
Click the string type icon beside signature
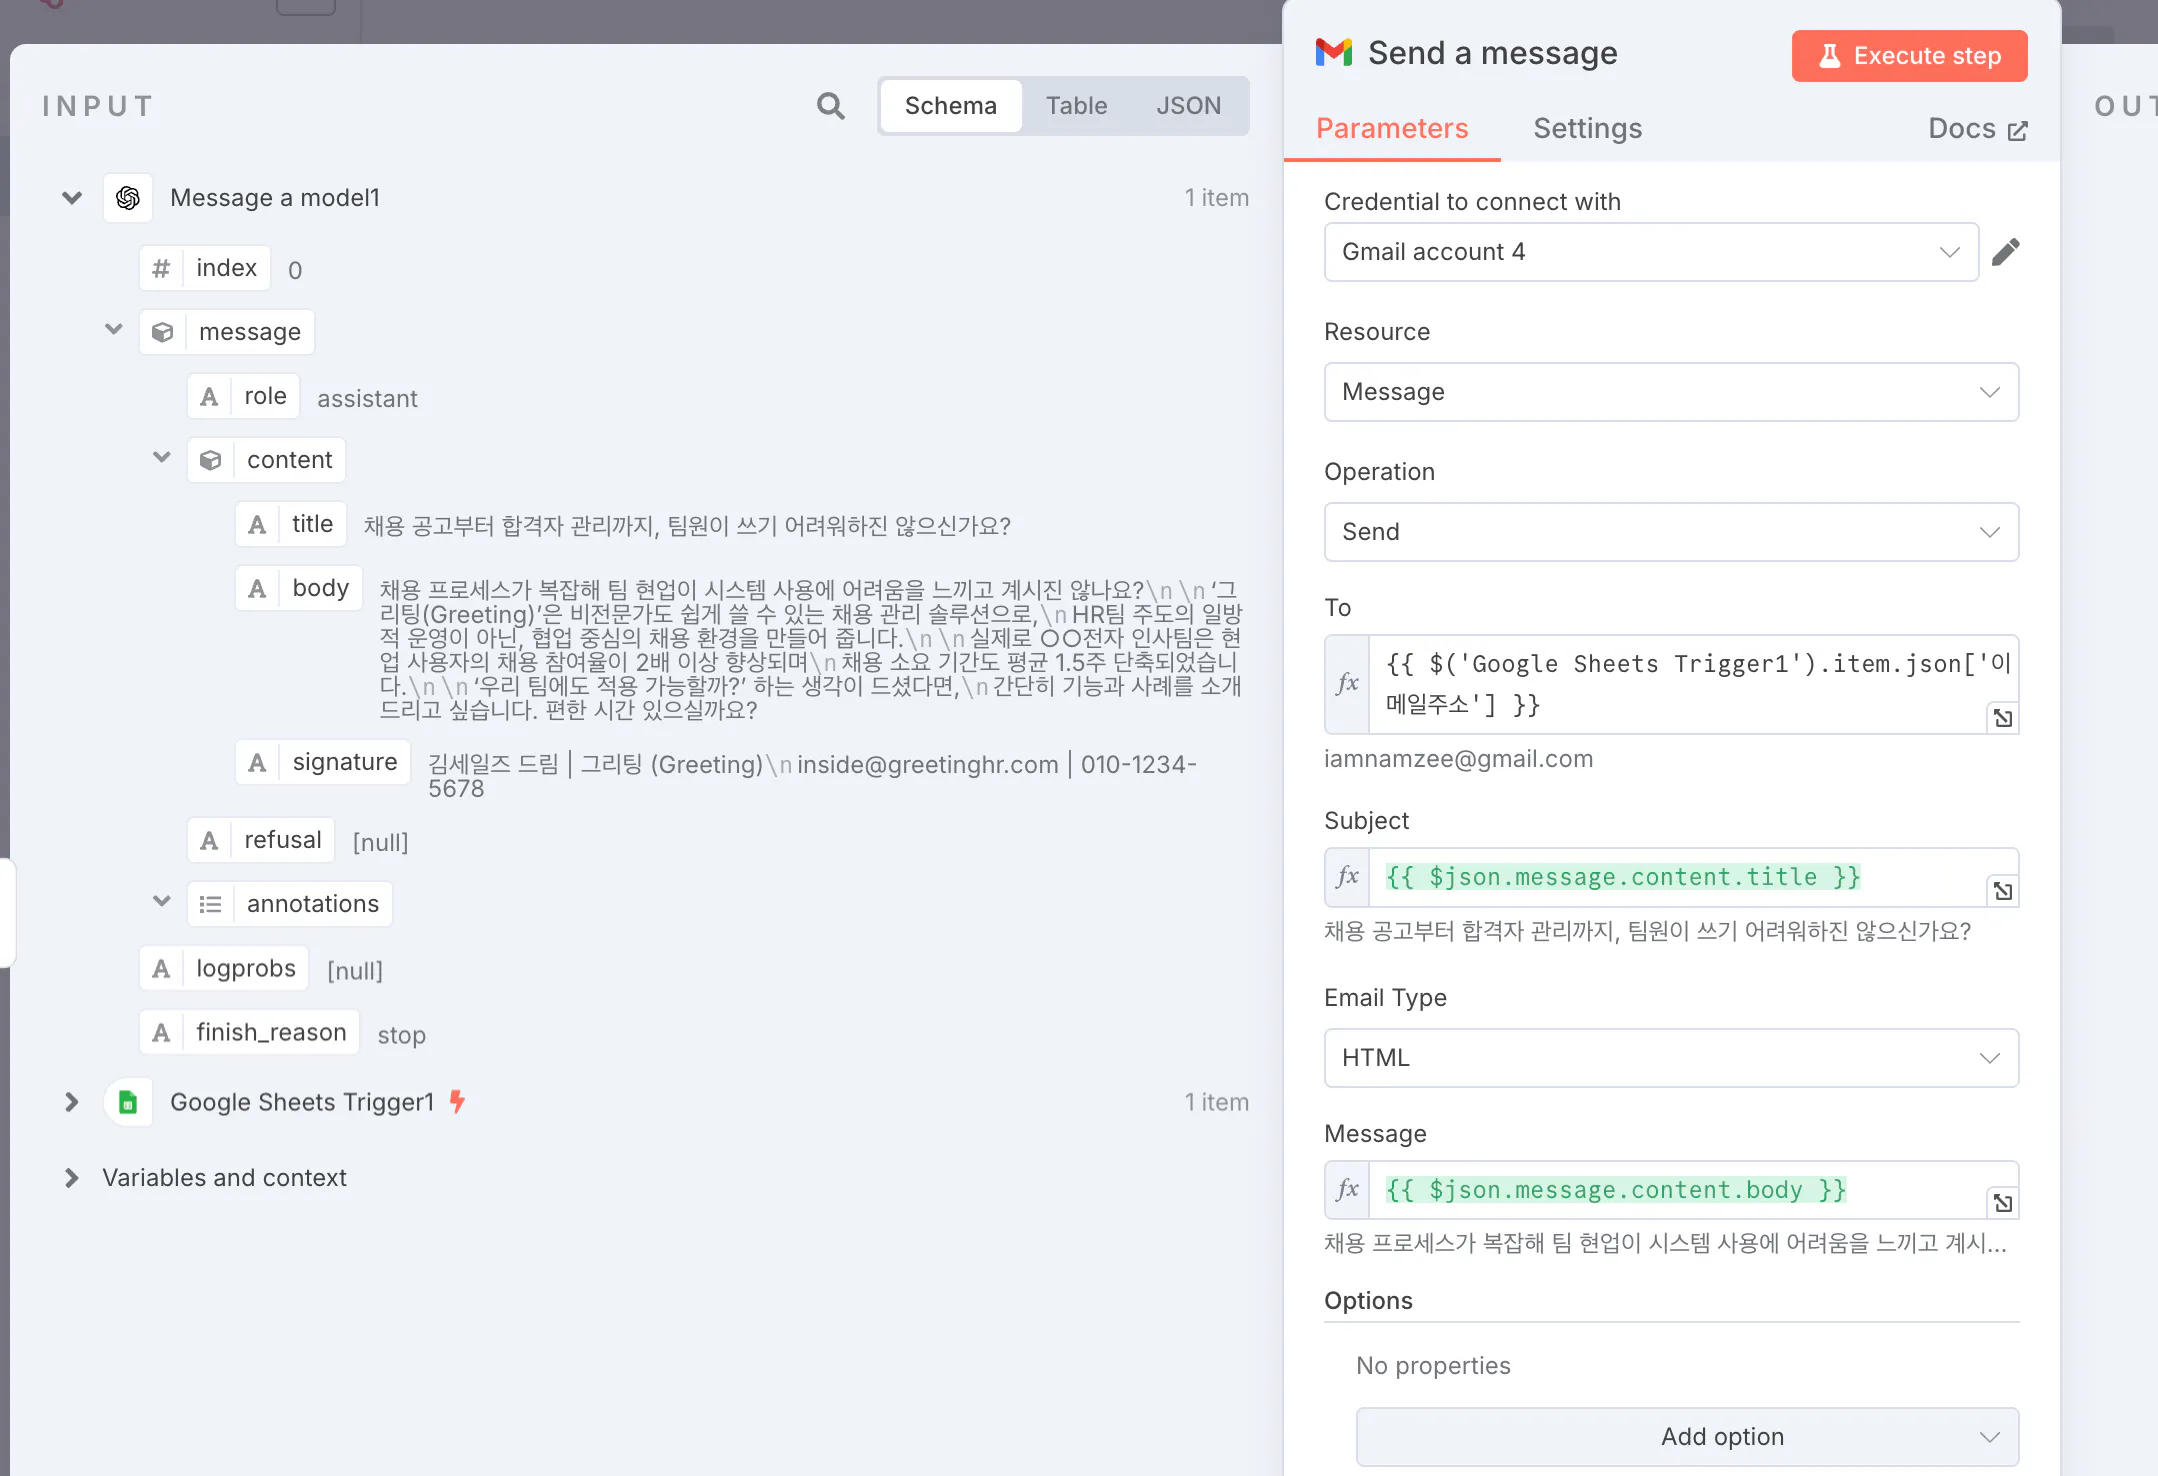pyautogui.click(x=257, y=762)
